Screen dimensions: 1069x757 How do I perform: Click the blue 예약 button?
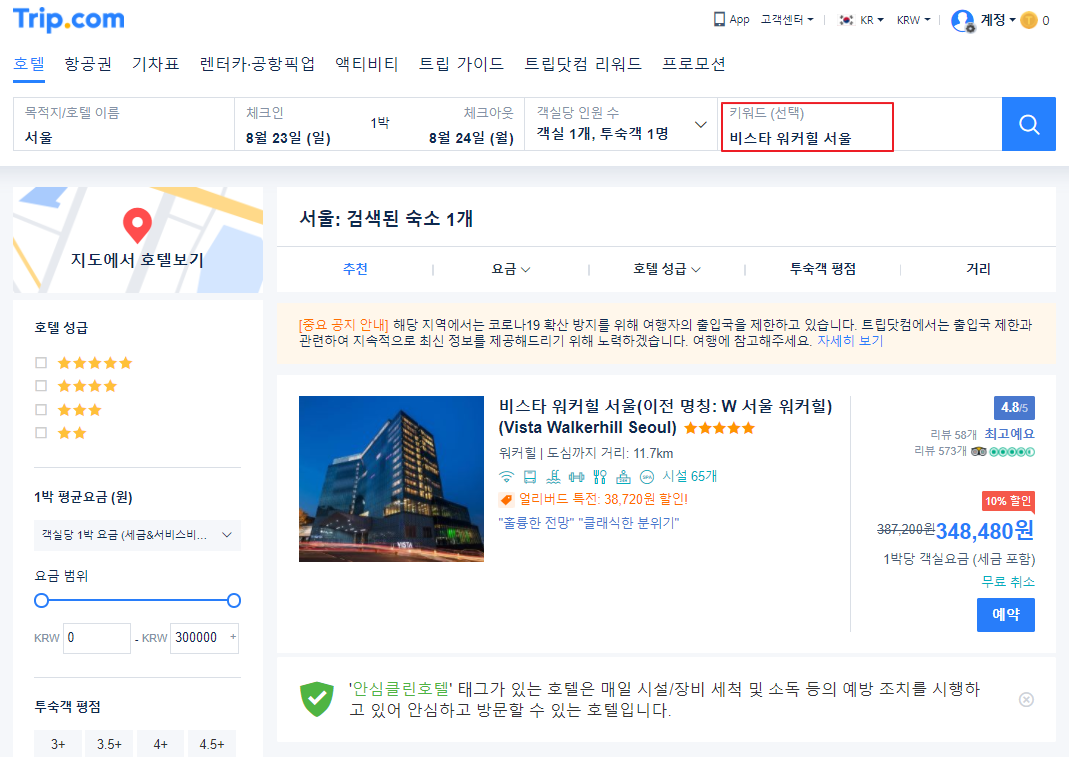pyautogui.click(x=1006, y=614)
